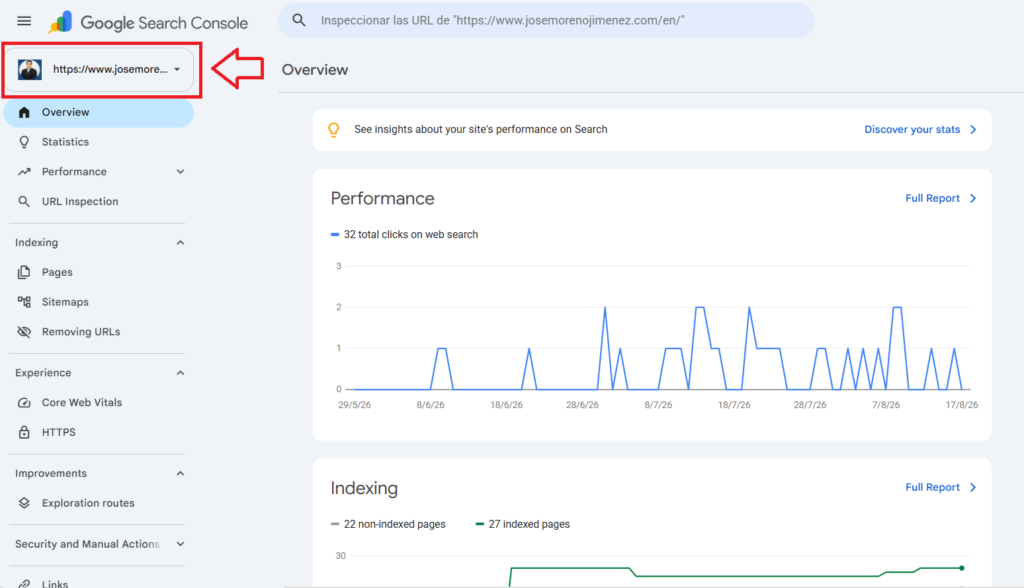The height and width of the screenshot is (588, 1024).
Task: Click the insights lightbulb icon
Action: [x=334, y=130]
